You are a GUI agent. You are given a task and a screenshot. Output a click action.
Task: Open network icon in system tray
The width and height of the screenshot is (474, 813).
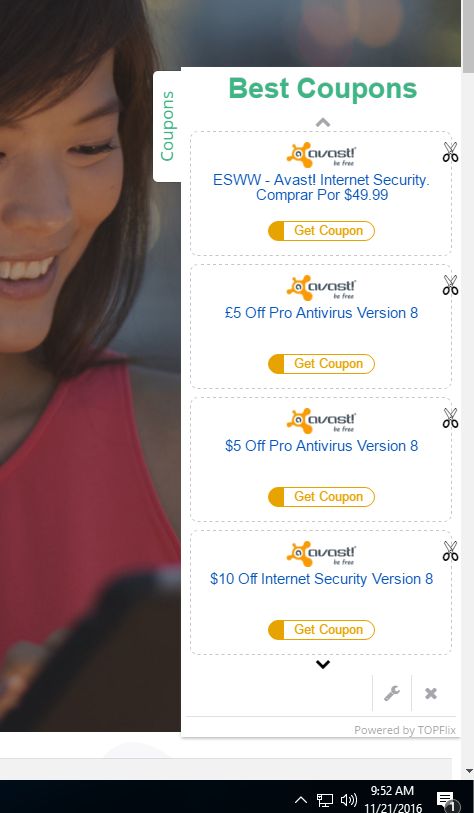tap(325, 800)
